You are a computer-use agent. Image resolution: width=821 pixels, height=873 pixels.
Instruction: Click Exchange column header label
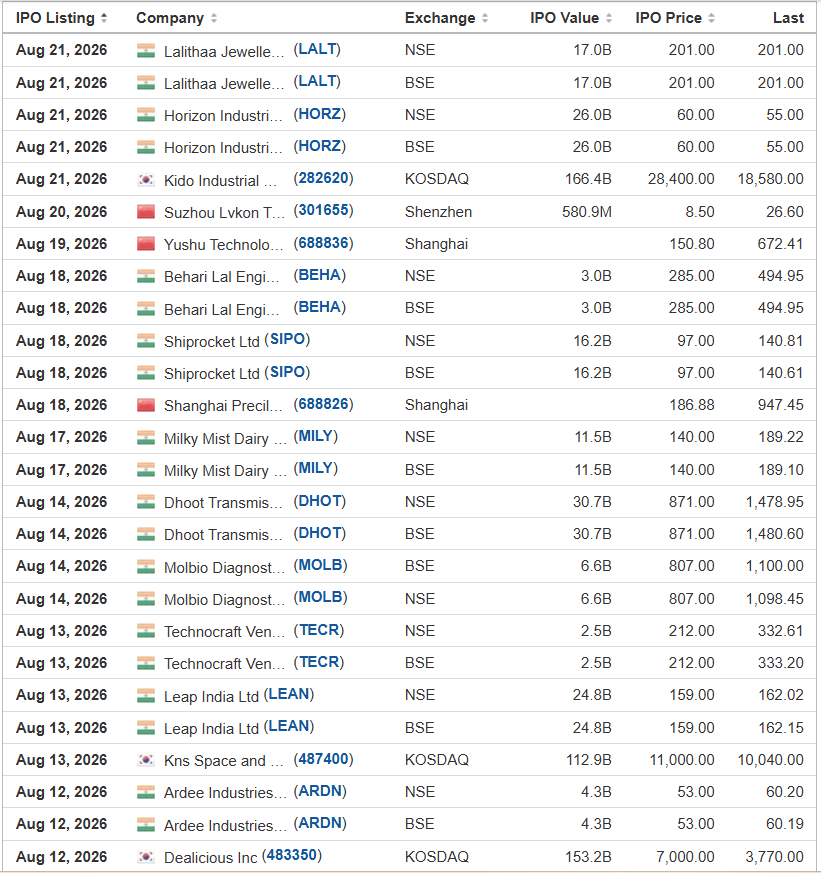coord(440,18)
